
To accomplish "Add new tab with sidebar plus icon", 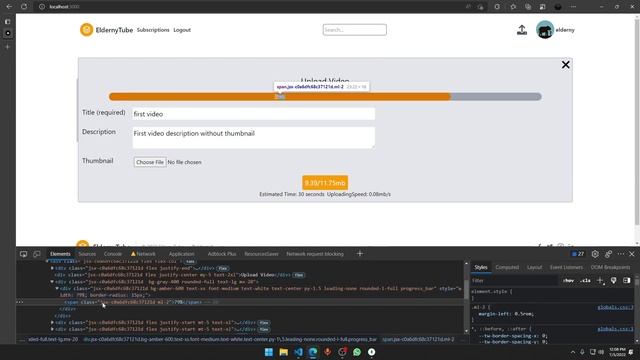I will coord(8,47).
